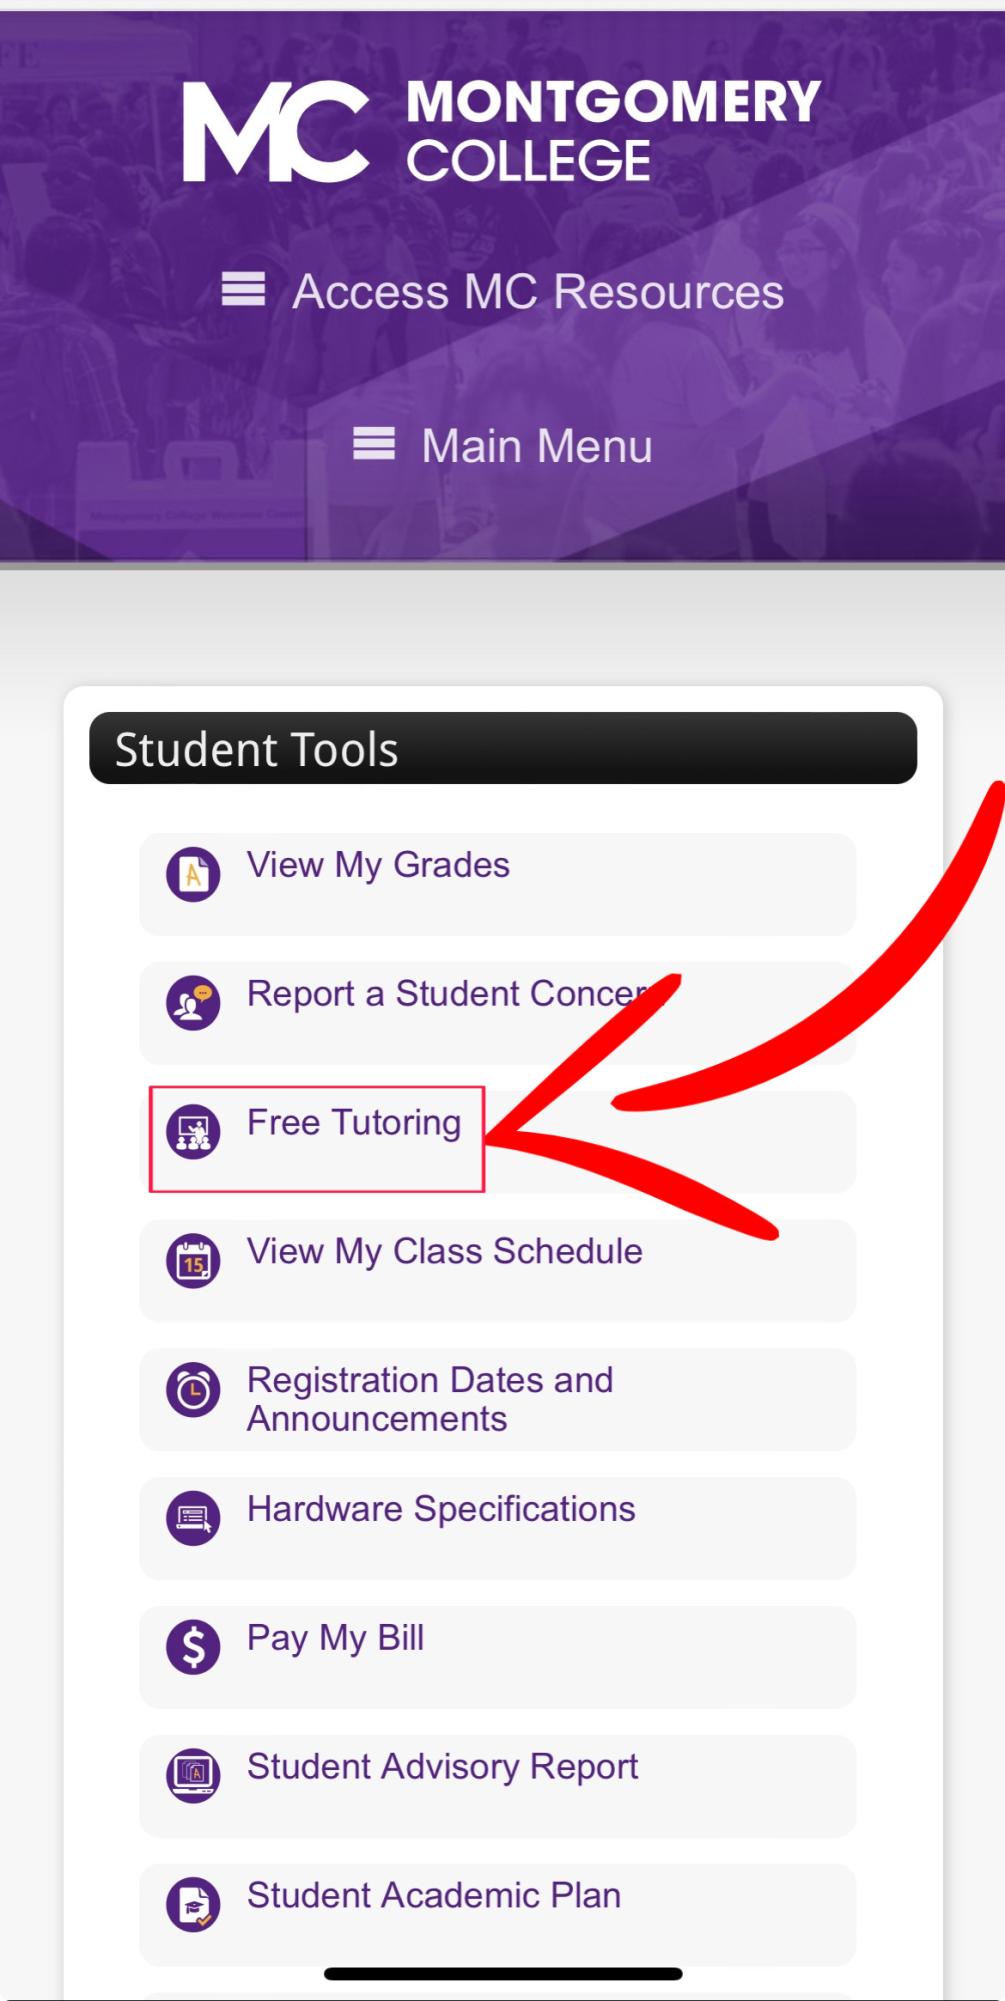This screenshot has width=1005, height=2001.
Task: Expand the Access MC Resources menu
Action: 243,290
